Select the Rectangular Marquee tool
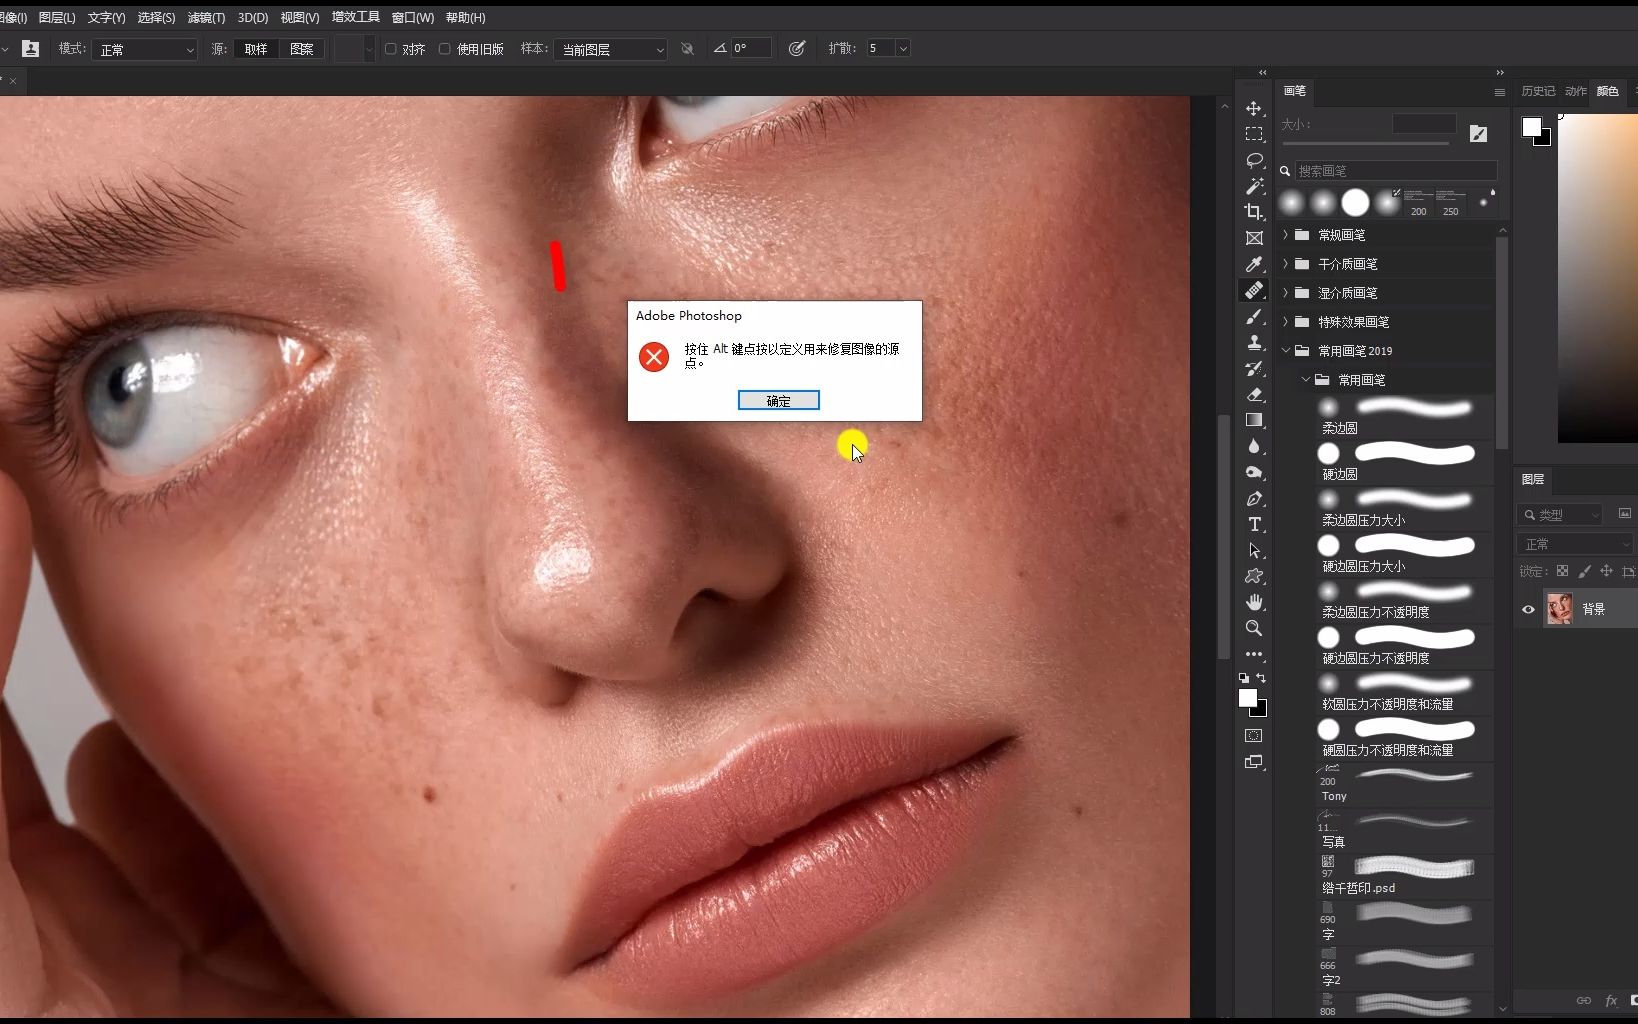This screenshot has width=1638, height=1024. coord(1254,134)
